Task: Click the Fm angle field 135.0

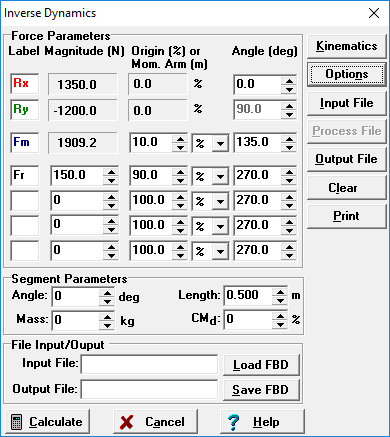Action: (258, 143)
